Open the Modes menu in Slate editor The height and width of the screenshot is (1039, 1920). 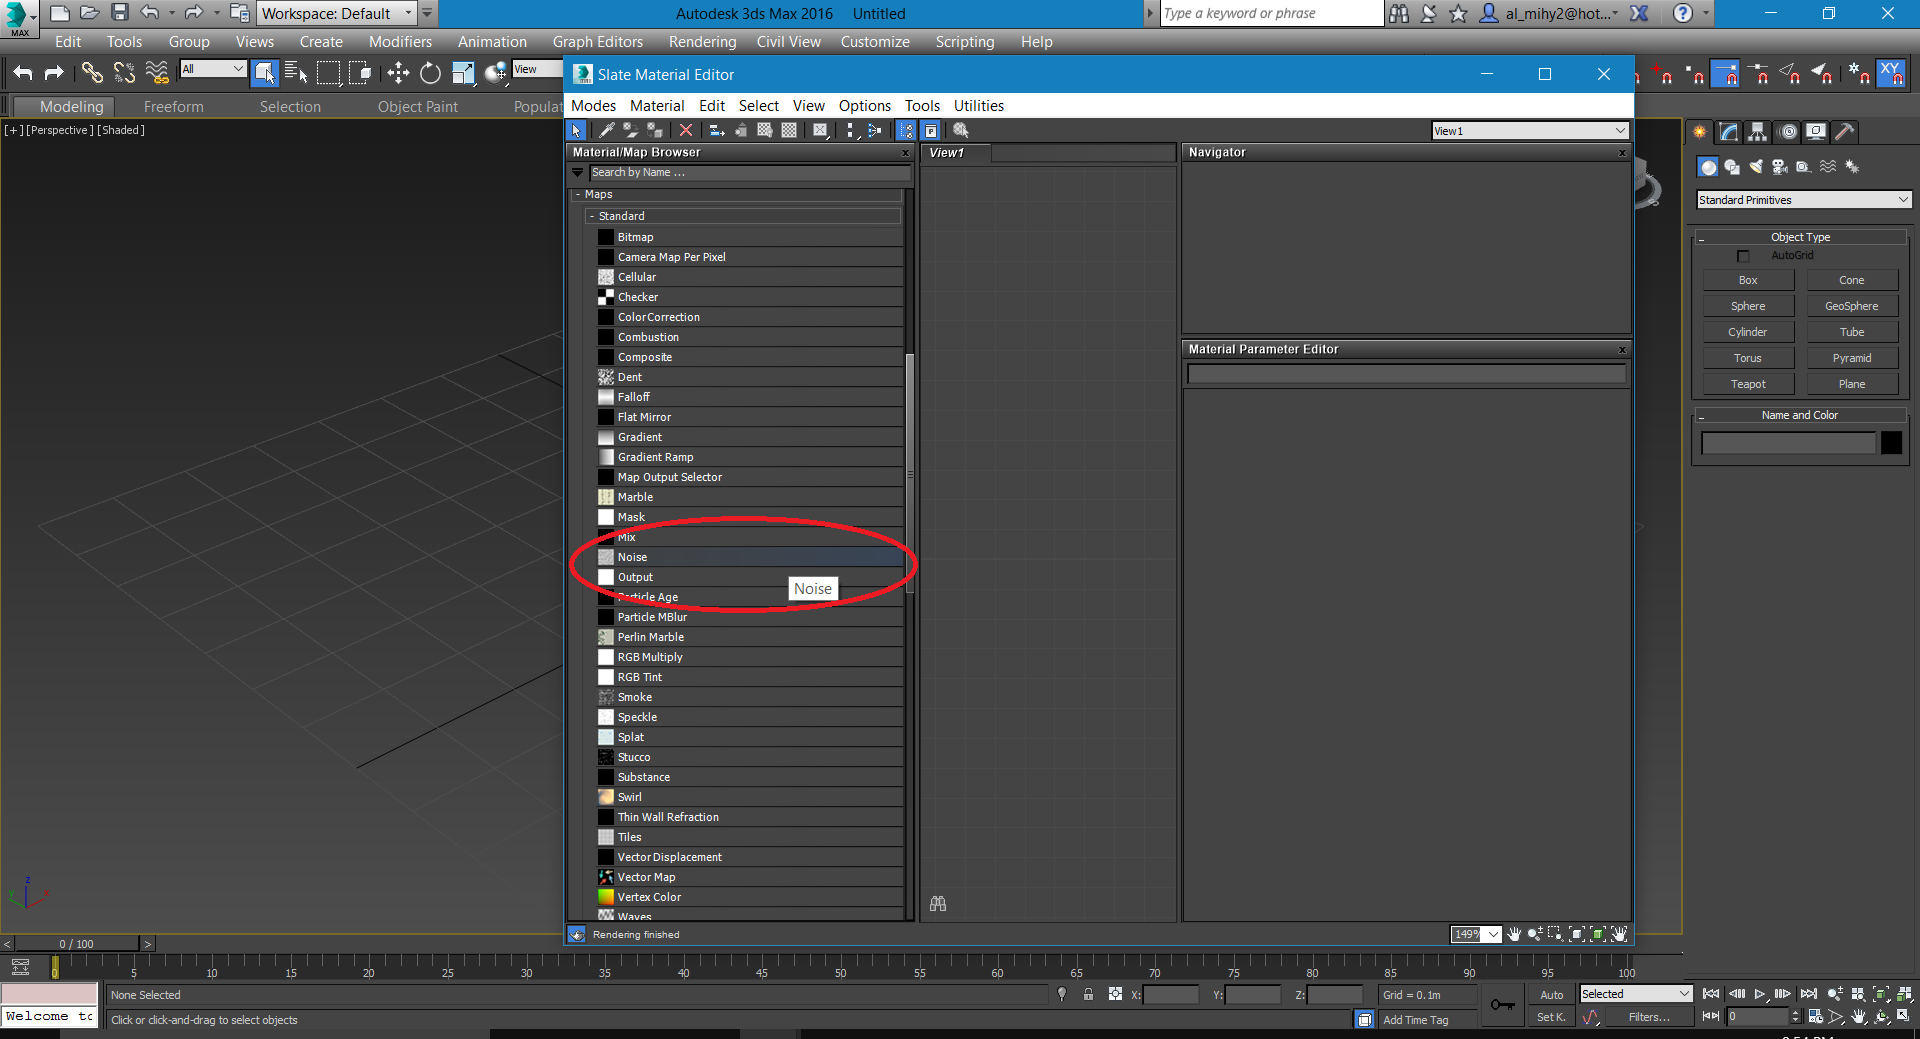click(x=593, y=106)
